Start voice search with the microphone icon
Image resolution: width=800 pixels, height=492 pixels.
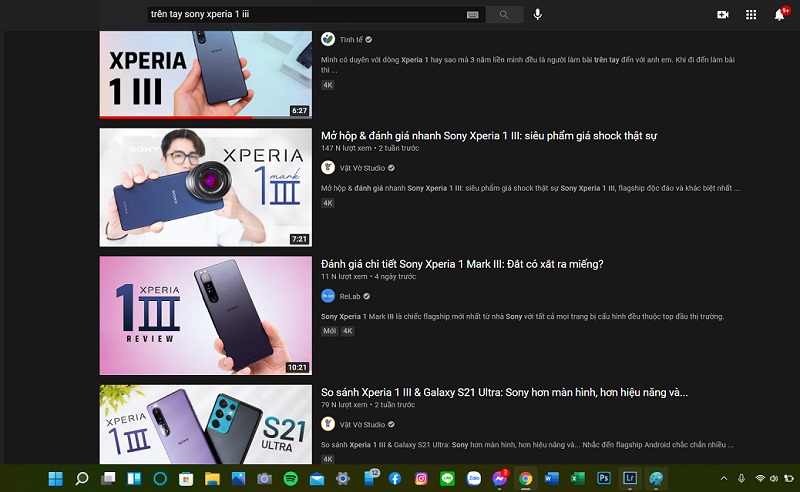point(537,14)
